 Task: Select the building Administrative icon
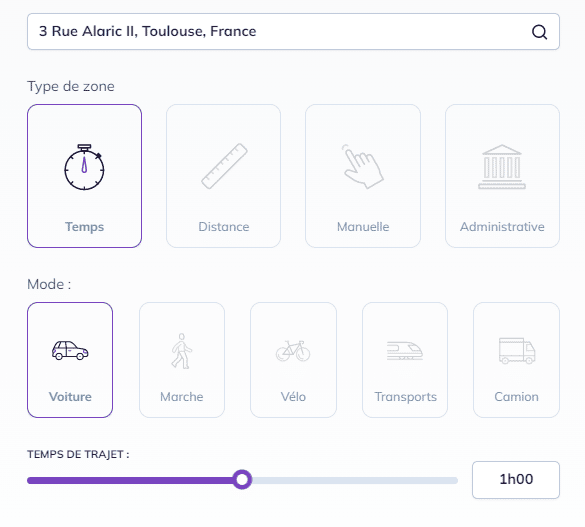coord(502,167)
